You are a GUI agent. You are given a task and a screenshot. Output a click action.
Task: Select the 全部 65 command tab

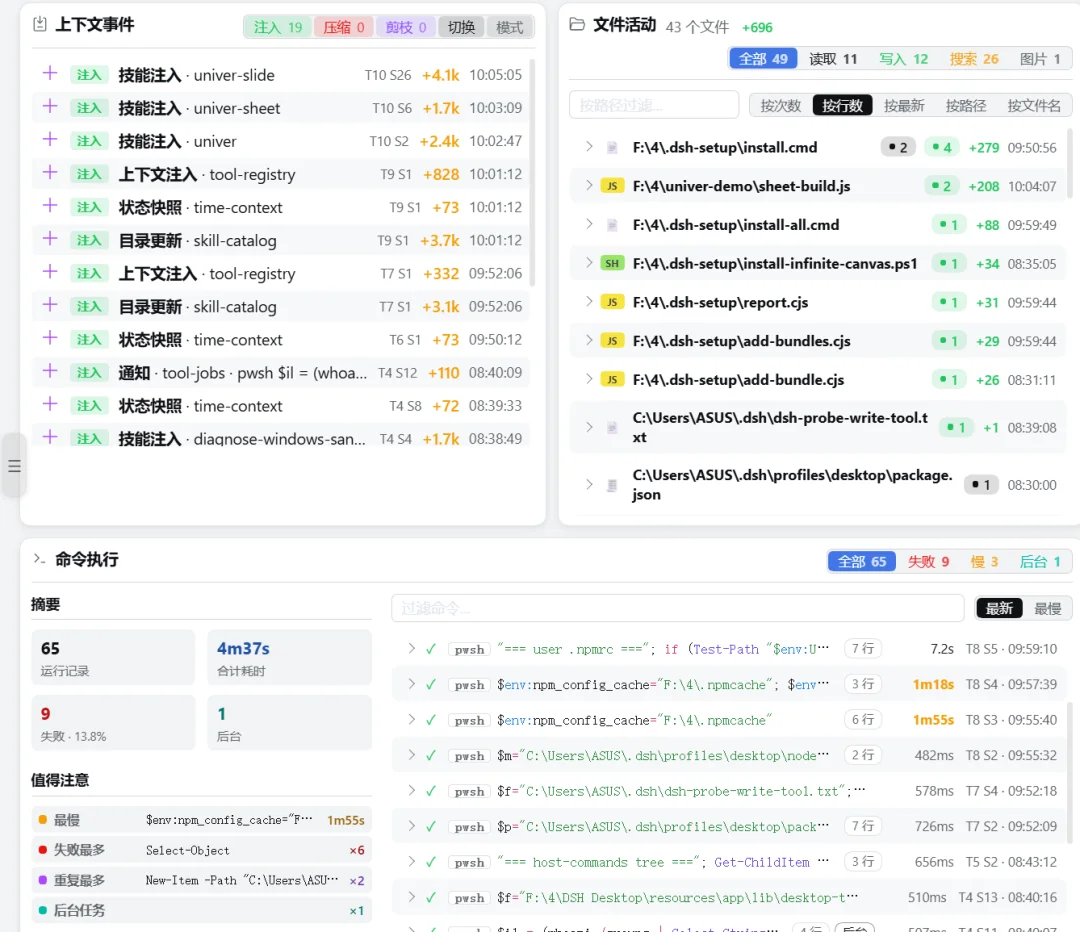[x=862, y=561]
